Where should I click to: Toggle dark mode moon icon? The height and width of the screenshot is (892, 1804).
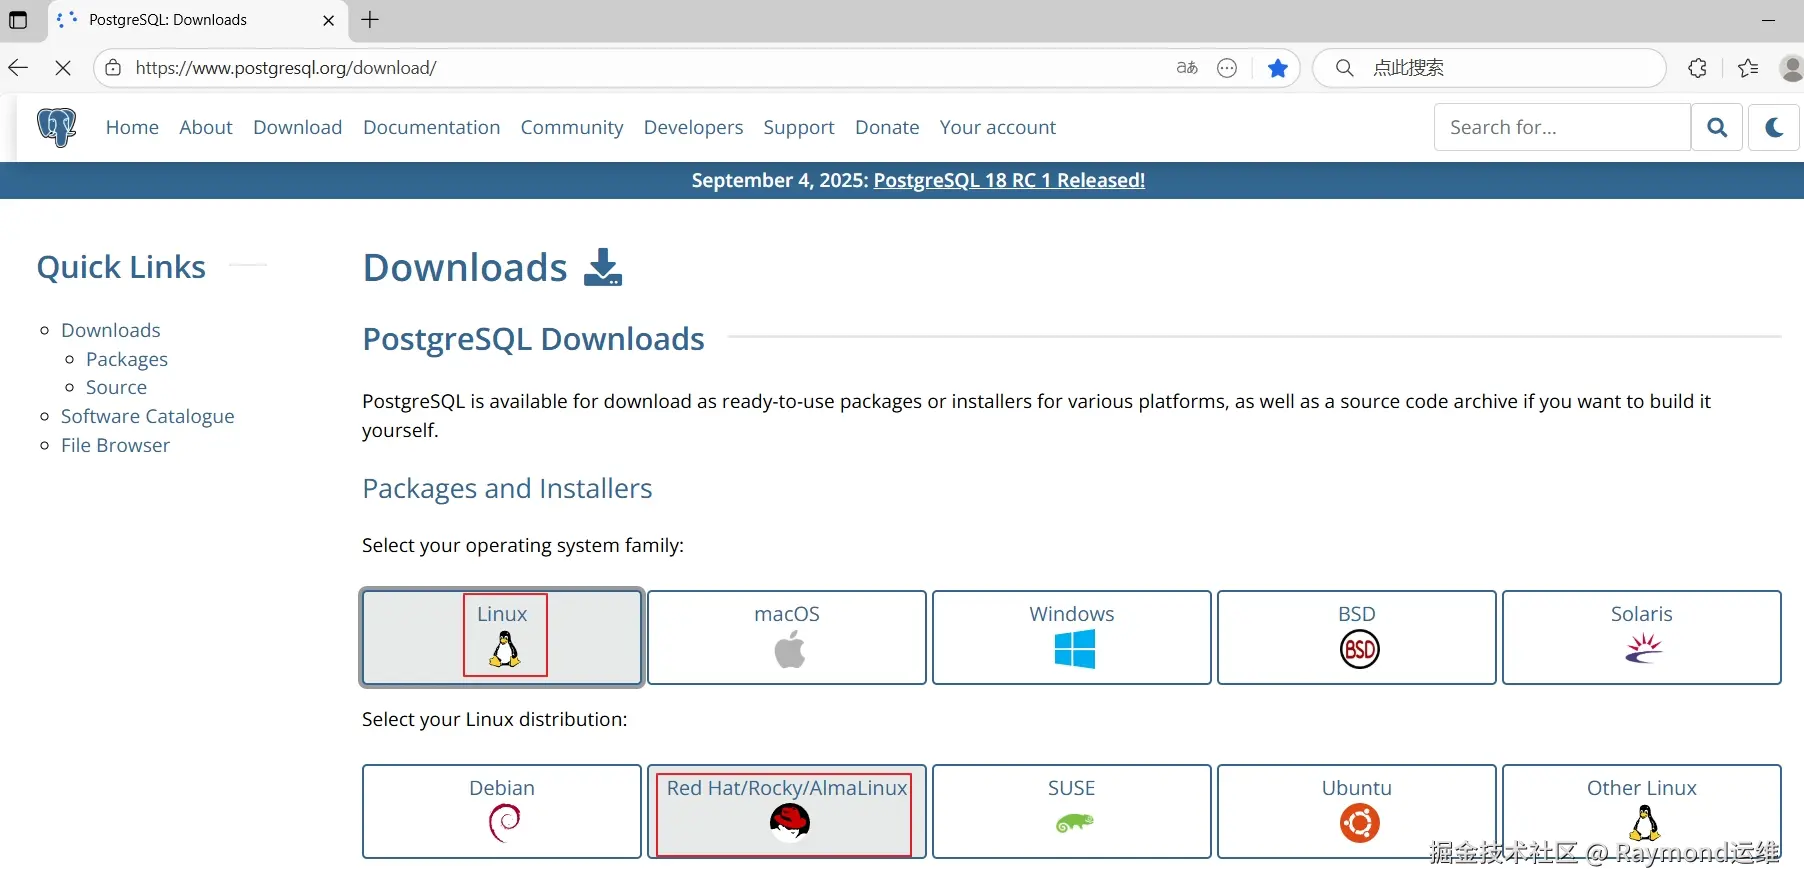1774,127
